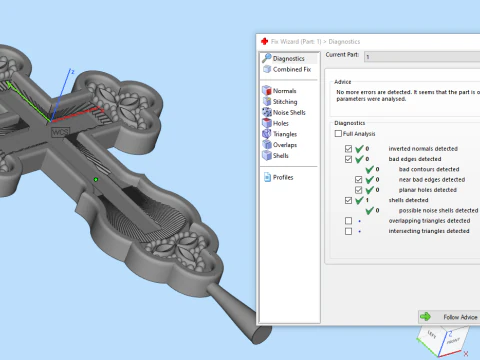Toggle the bad edges detected checkbox
Viewport: 480px width, 360px height.
click(348, 159)
